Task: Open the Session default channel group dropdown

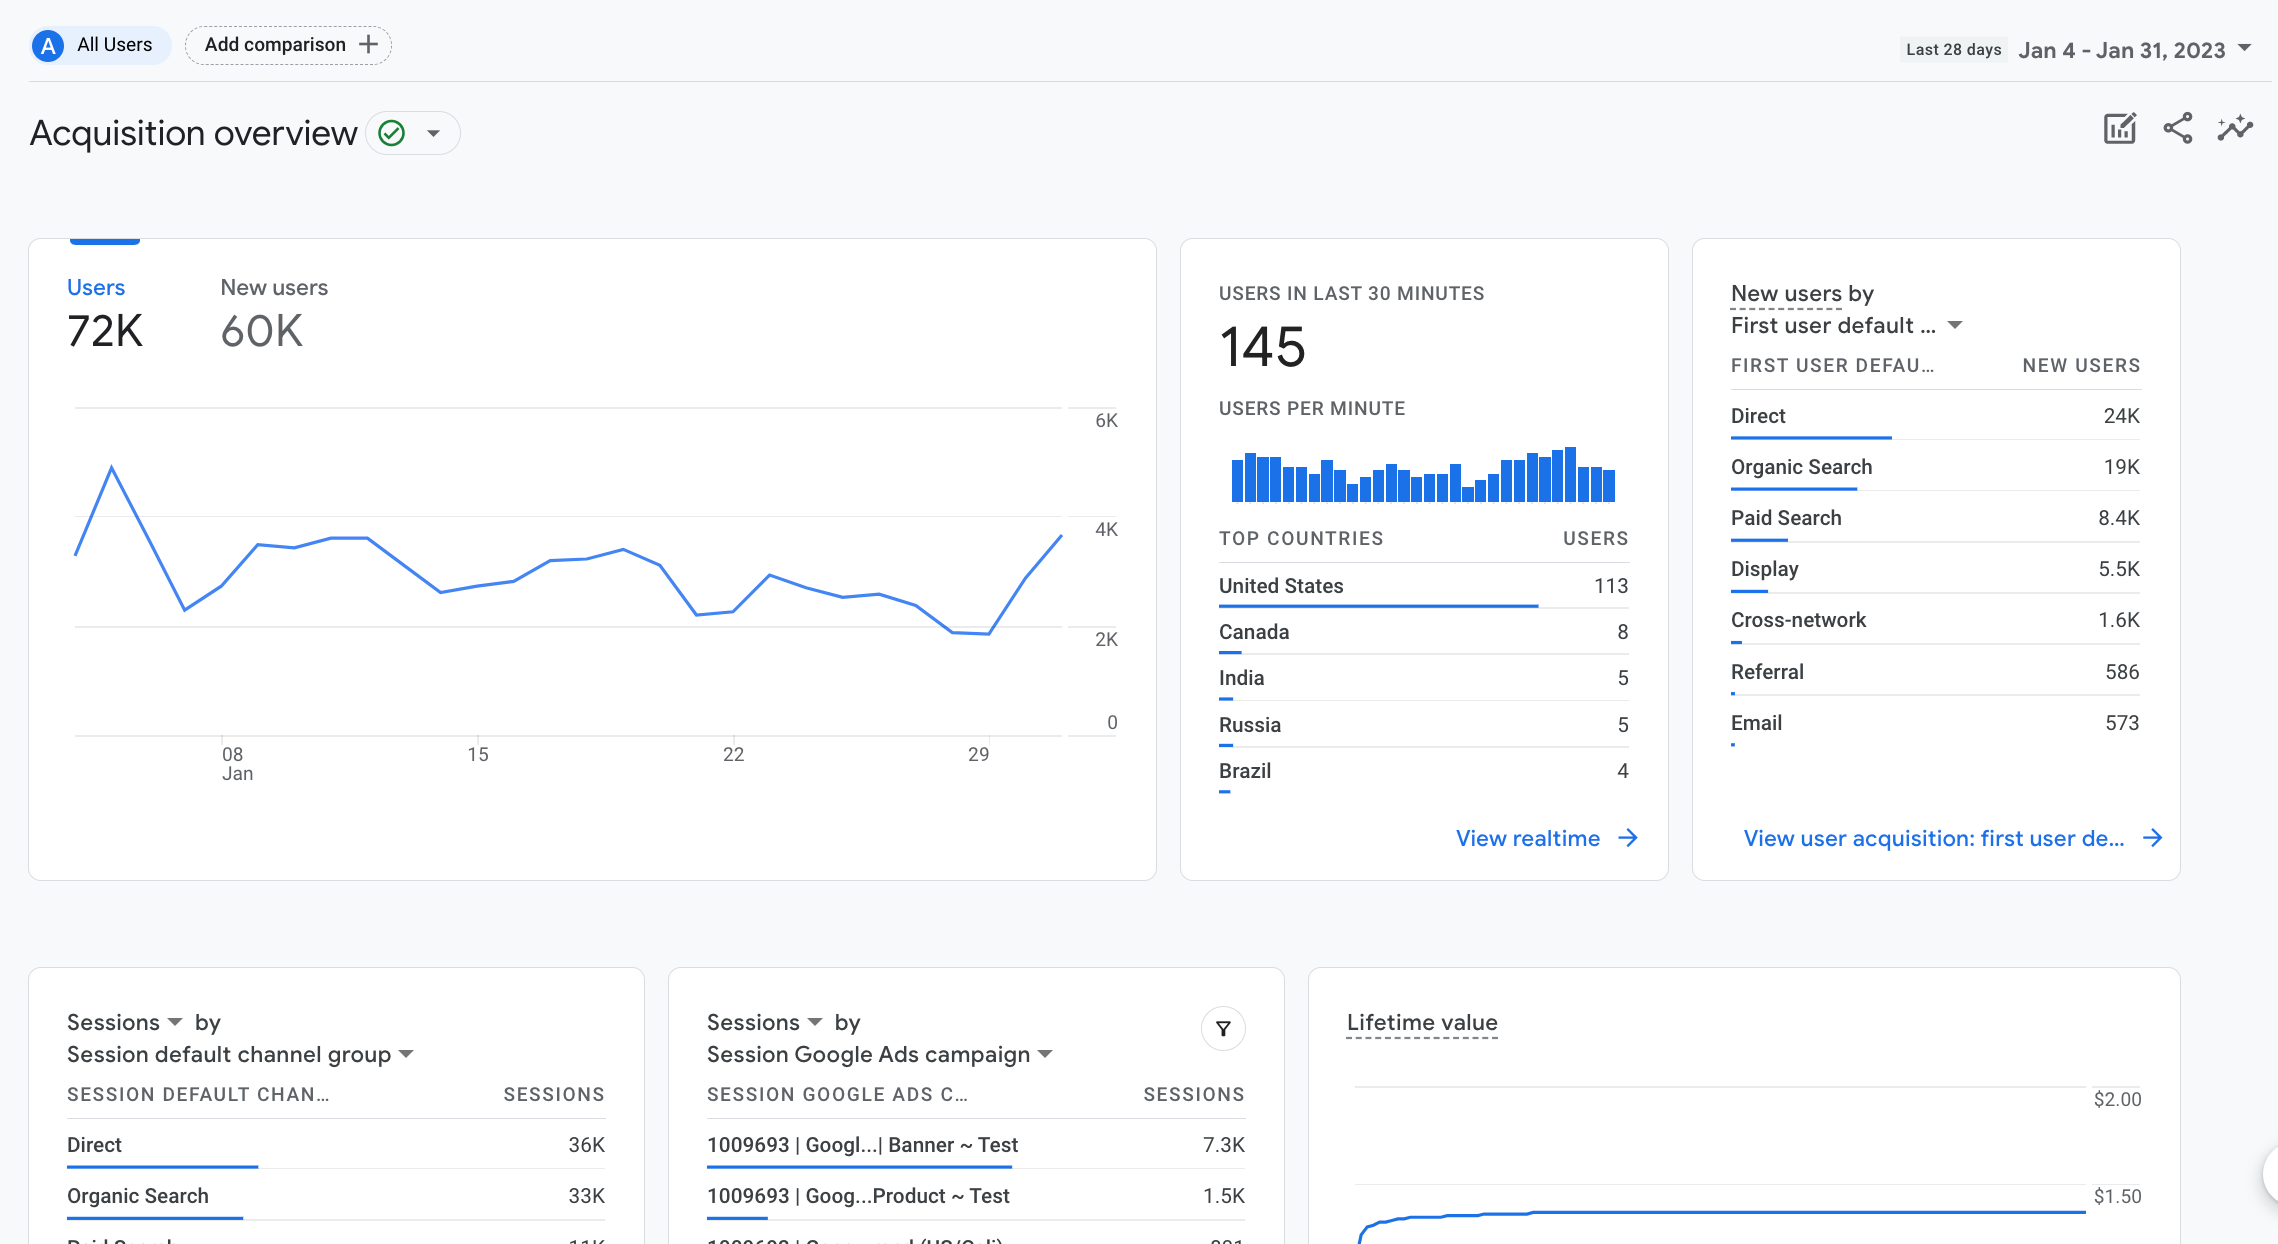Action: (406, 1054)
